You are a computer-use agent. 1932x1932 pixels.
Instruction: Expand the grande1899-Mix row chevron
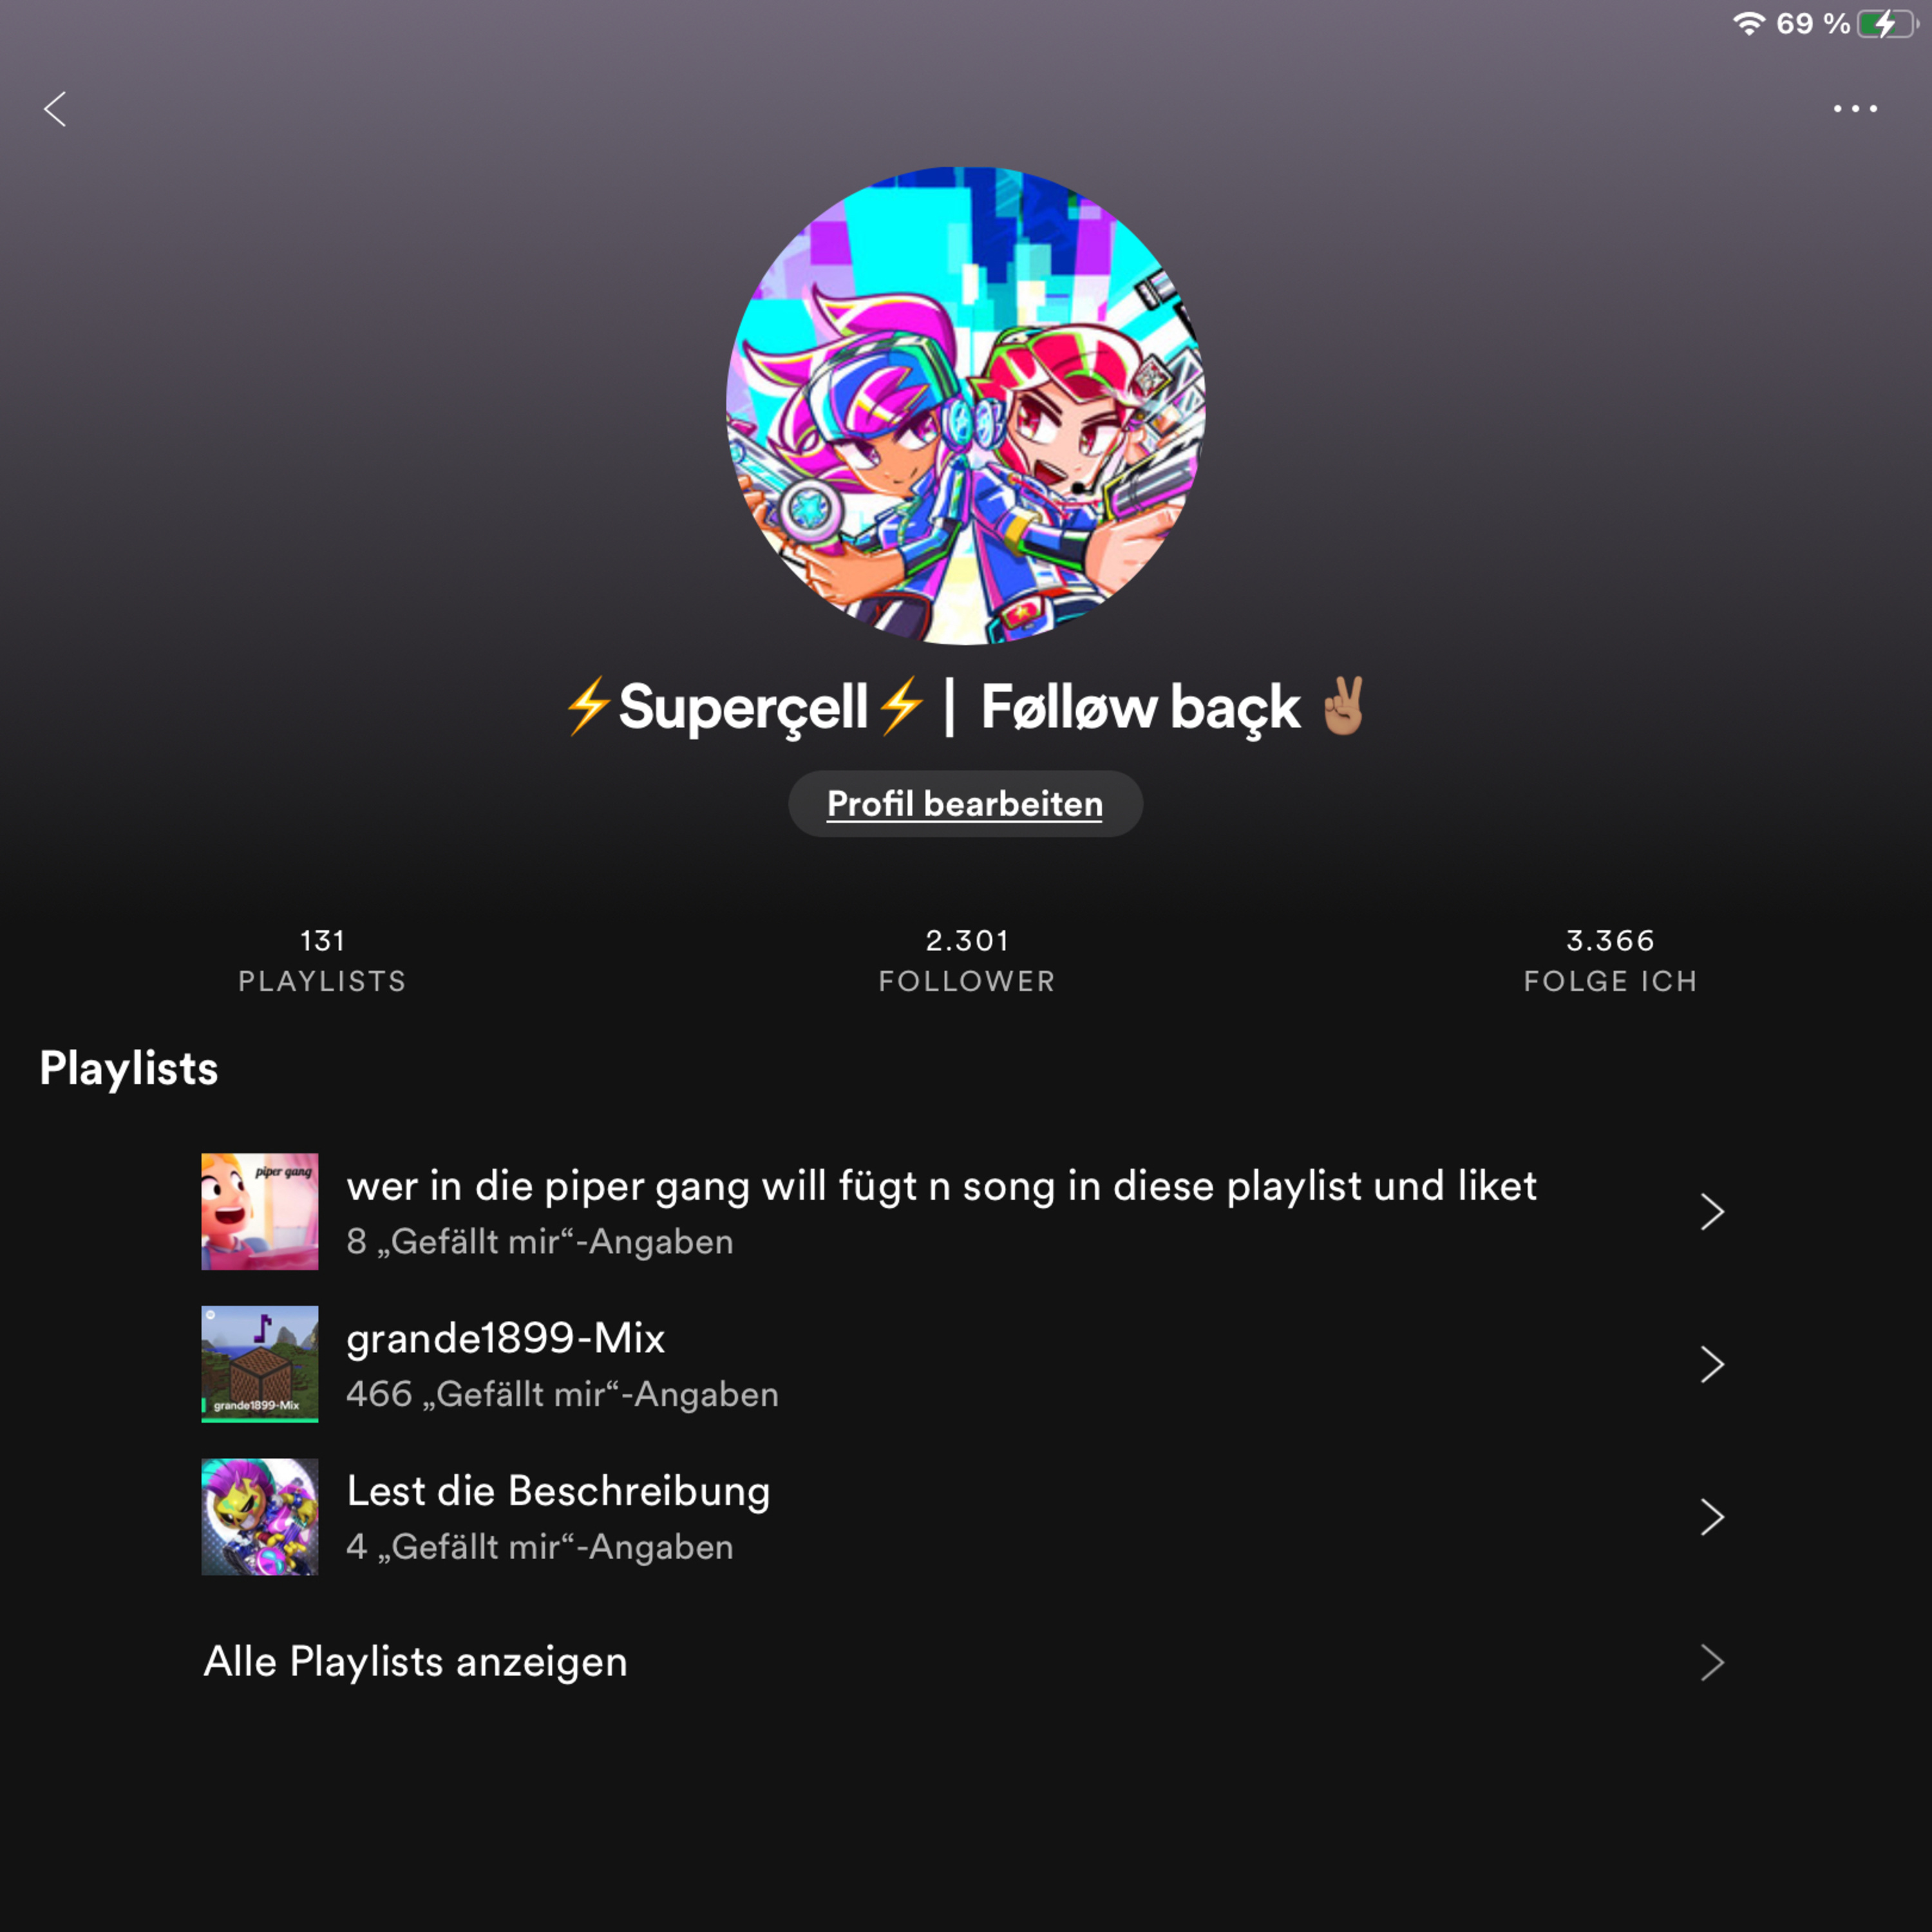[1712, 1364]
